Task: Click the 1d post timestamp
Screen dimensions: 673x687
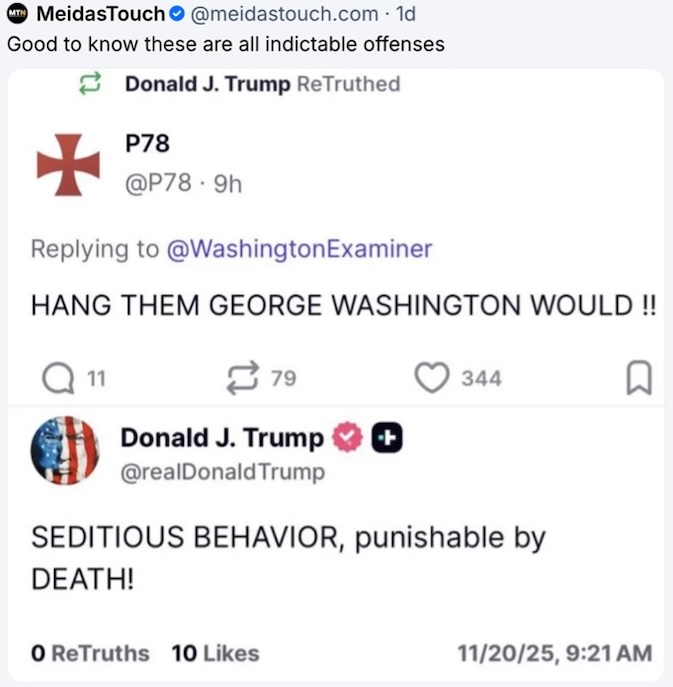Action: (x=405, y=14)
